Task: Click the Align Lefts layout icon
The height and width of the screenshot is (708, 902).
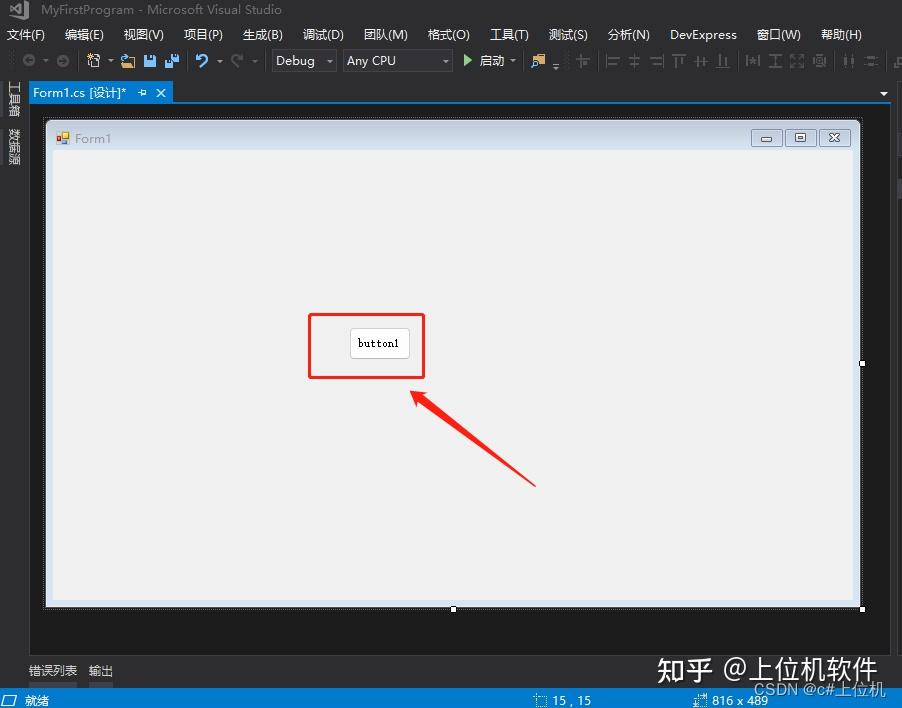Action: pyautogui.click(x=613, y=60)
